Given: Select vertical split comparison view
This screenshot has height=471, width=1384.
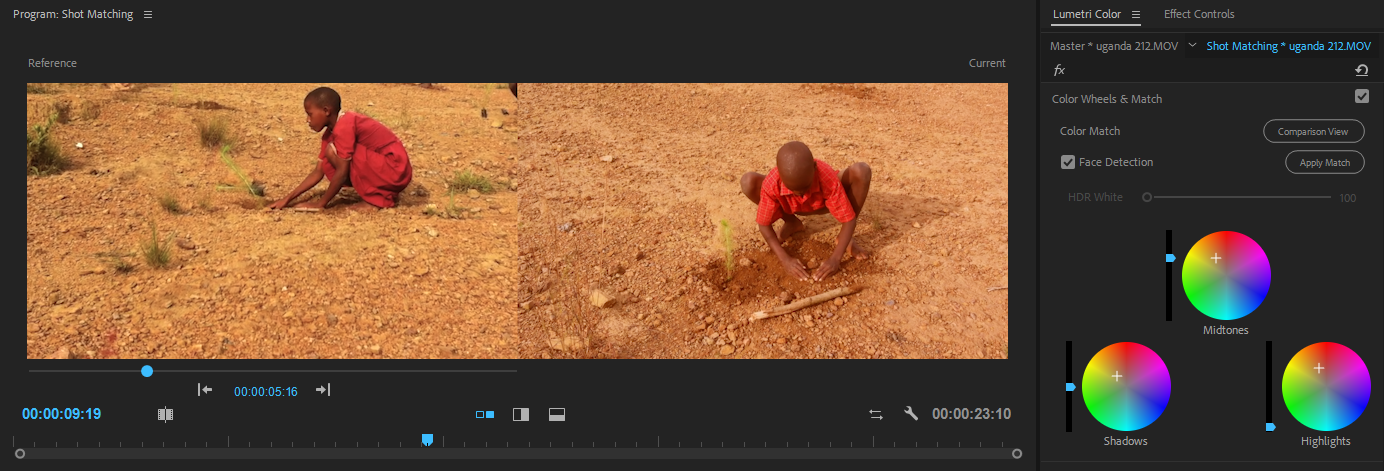Looking at the screenshot, I should (521, 414).
